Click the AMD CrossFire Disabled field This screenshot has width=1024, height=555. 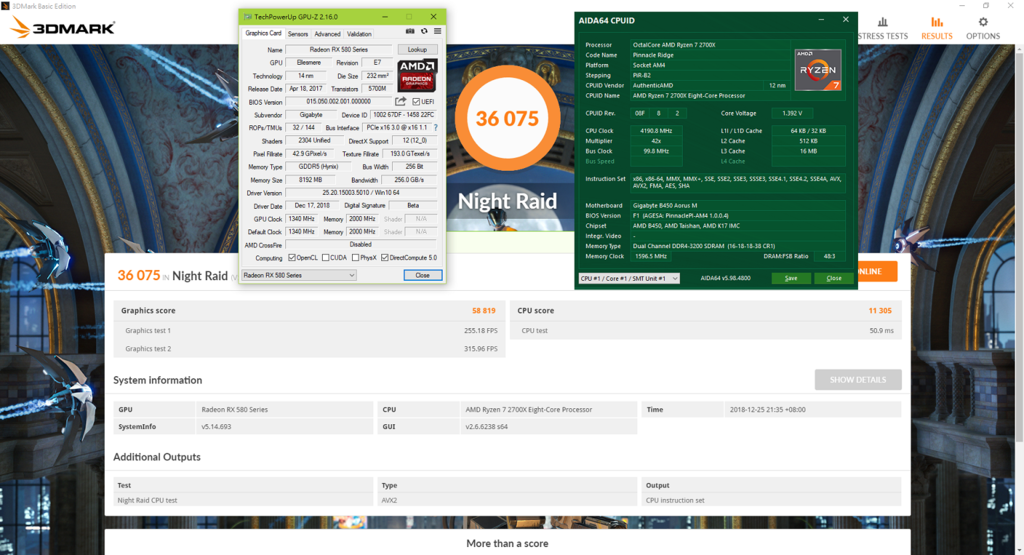click(360, 245)
